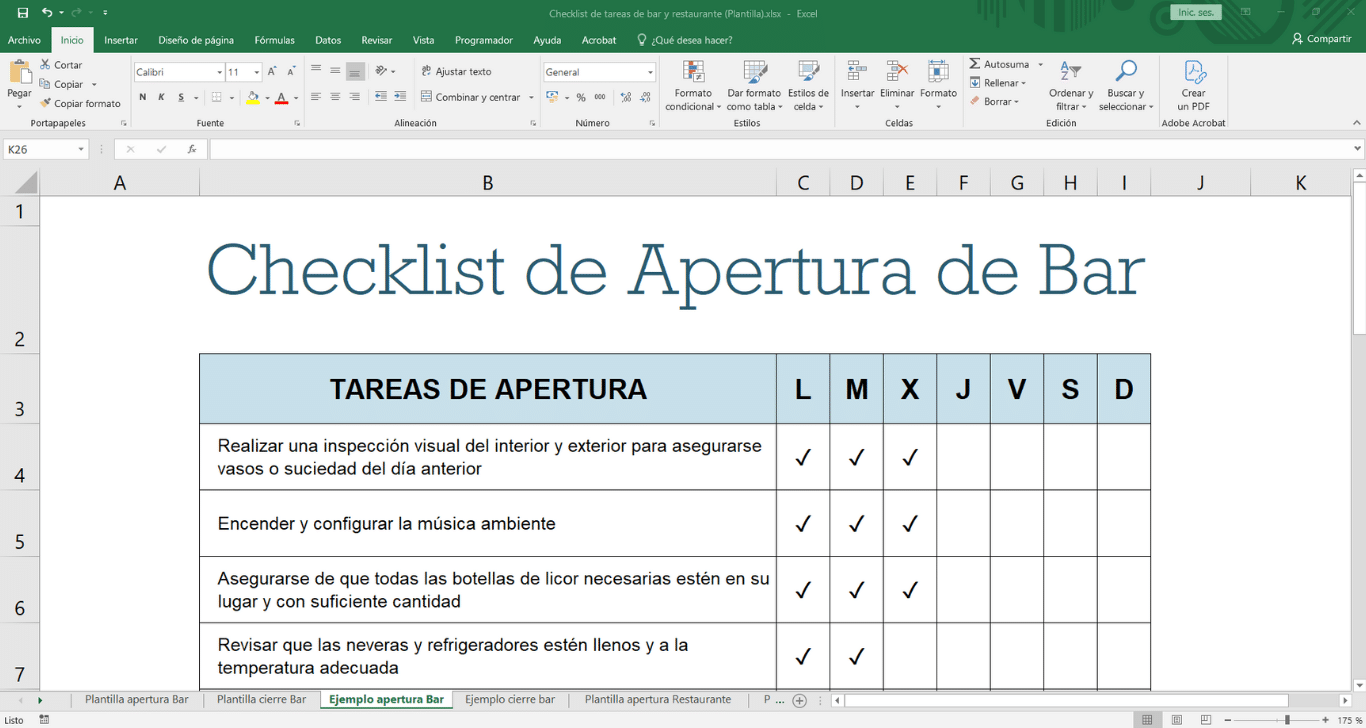Toggle italic (K) formatting
The width and height of the screenshot is (1366, 728).
(x=161, y=98)
